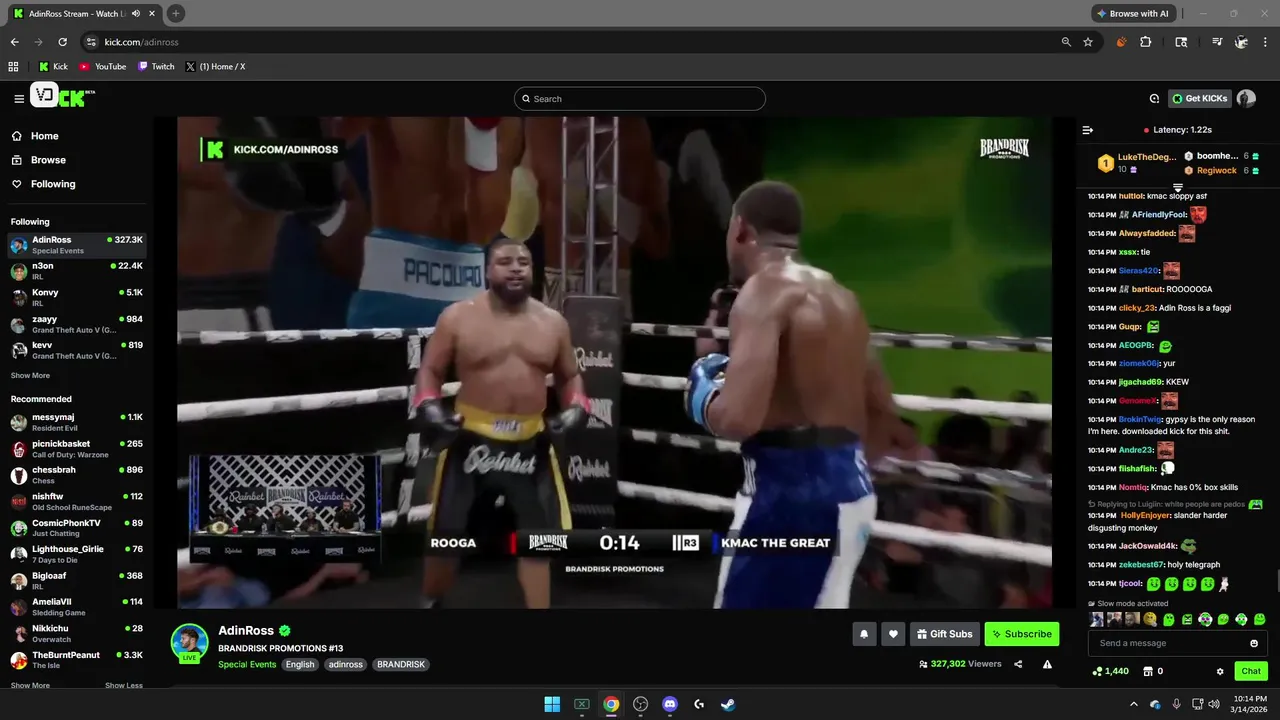Open n3on channel in Following list

(x=77, y=271)
